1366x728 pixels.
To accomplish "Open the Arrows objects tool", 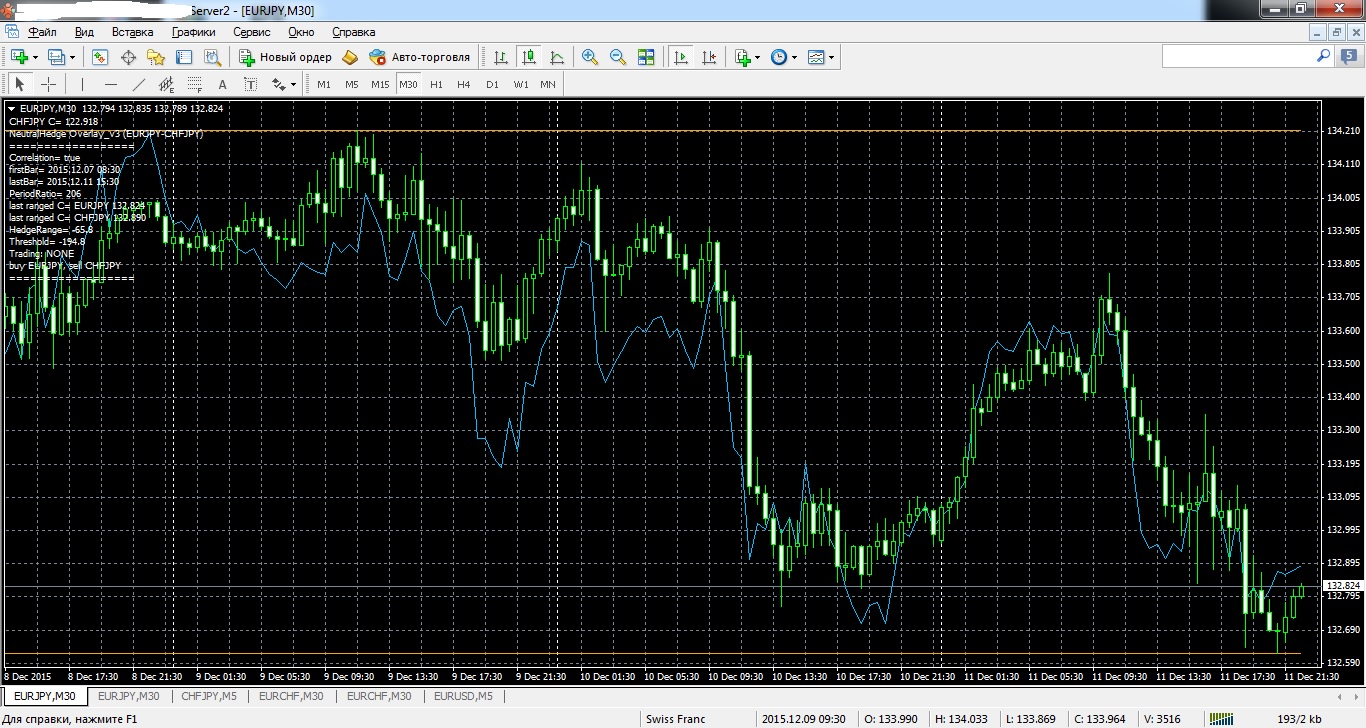I will tap(279, 84).
